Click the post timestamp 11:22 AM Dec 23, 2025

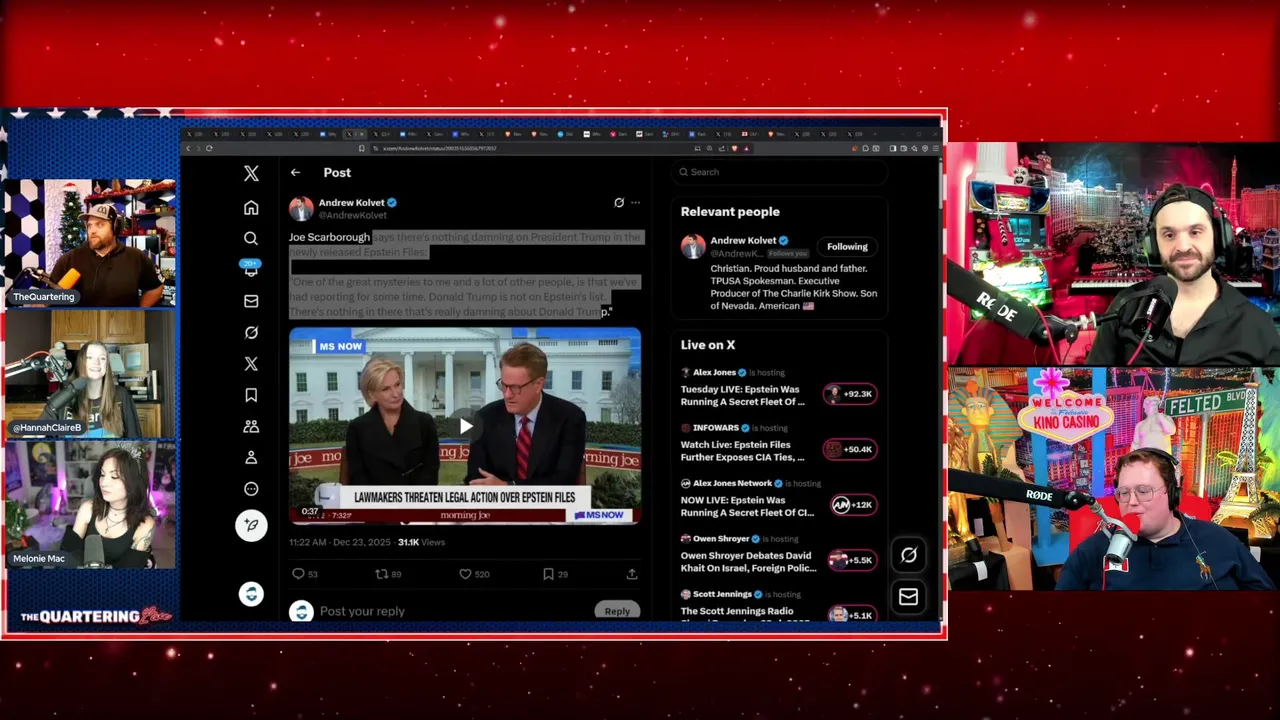coord(339,542)
